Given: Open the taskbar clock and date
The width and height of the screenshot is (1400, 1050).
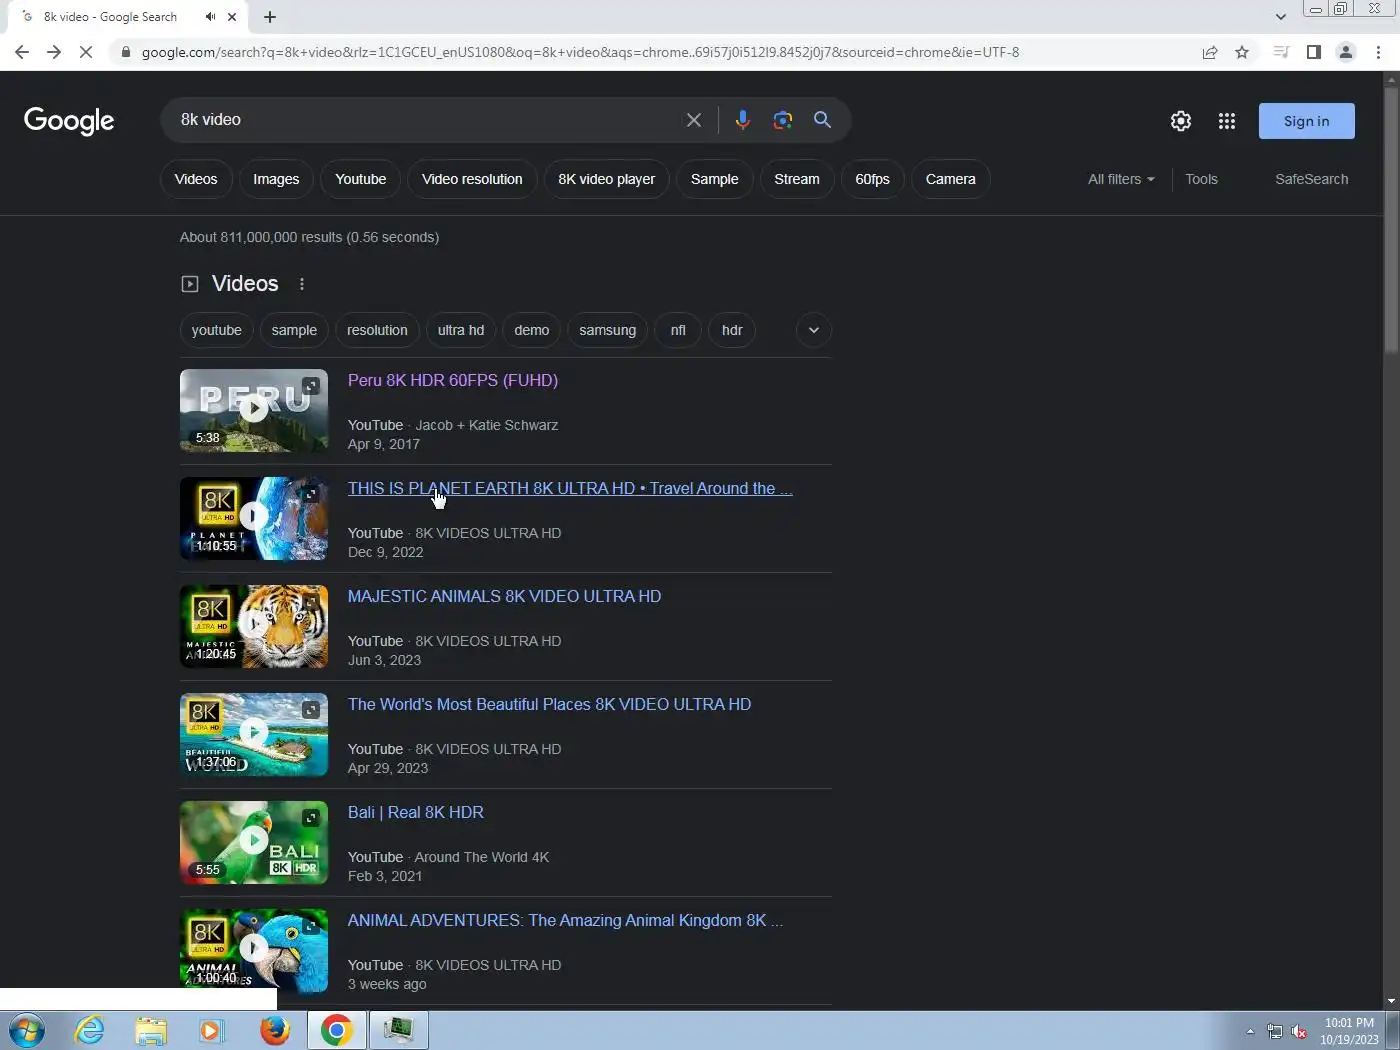Looking at the screenshot, I should (x=1349, y=1031).
